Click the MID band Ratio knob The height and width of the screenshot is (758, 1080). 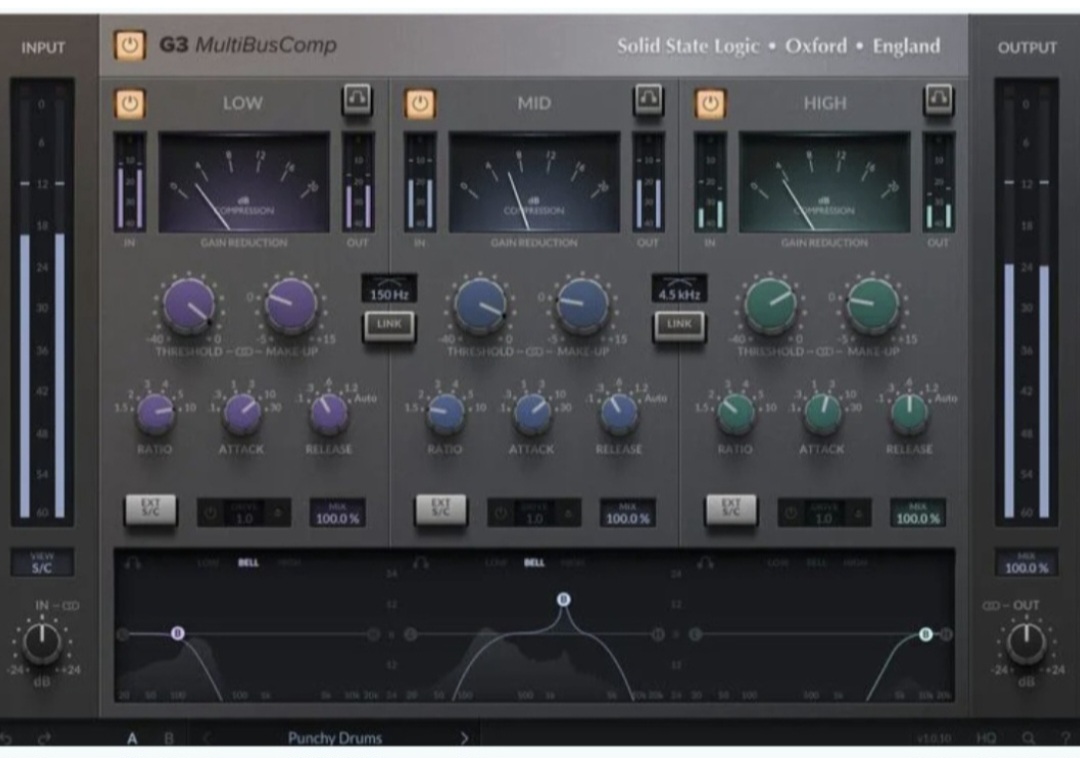[x=446, y=412]
